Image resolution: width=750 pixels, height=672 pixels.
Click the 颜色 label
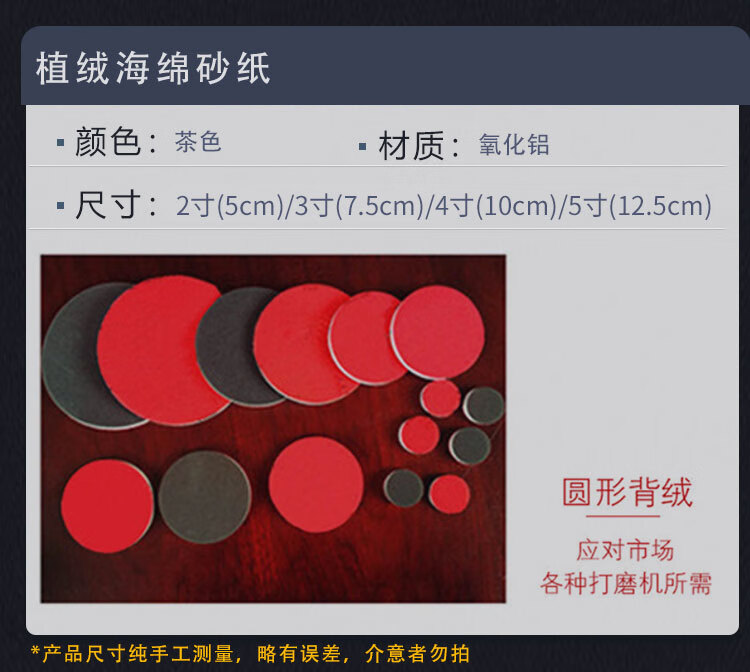[x=108, y=142]
